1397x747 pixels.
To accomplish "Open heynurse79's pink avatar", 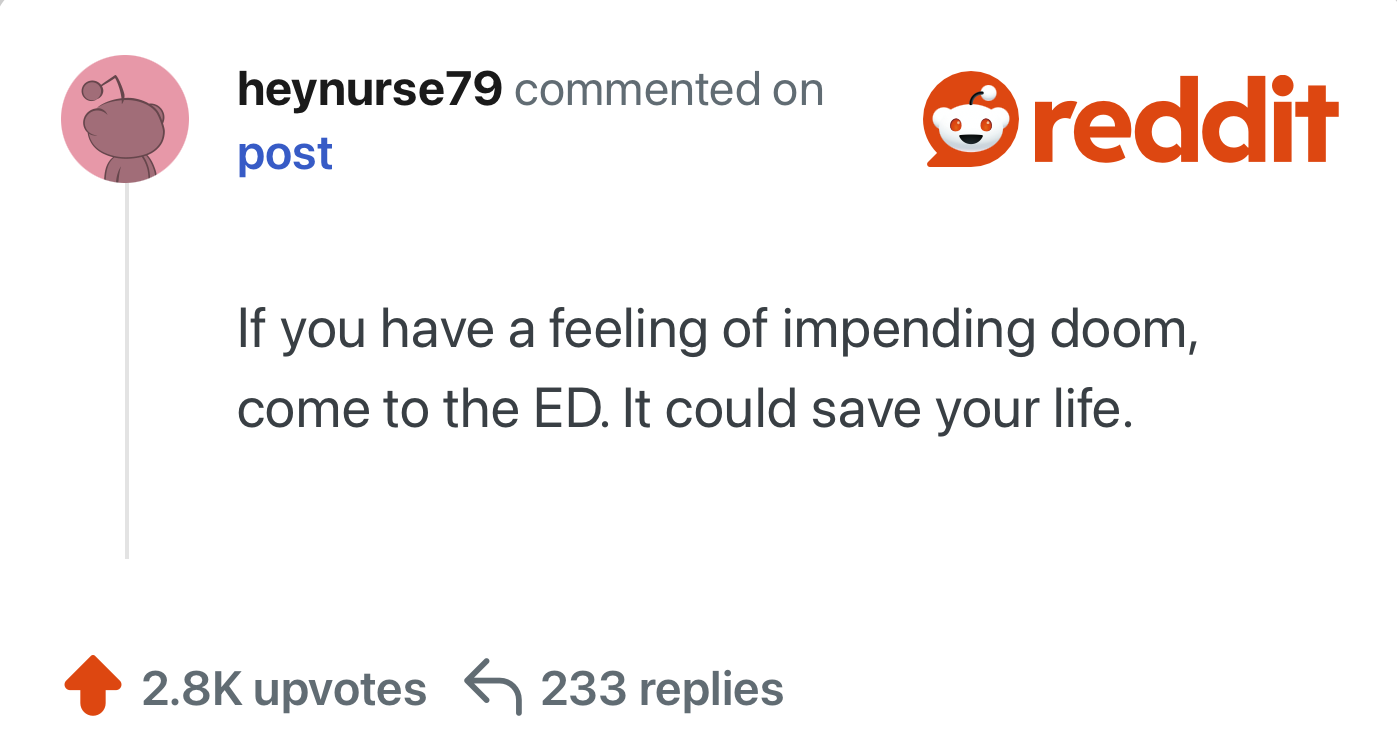I will [x=125, y=119].
